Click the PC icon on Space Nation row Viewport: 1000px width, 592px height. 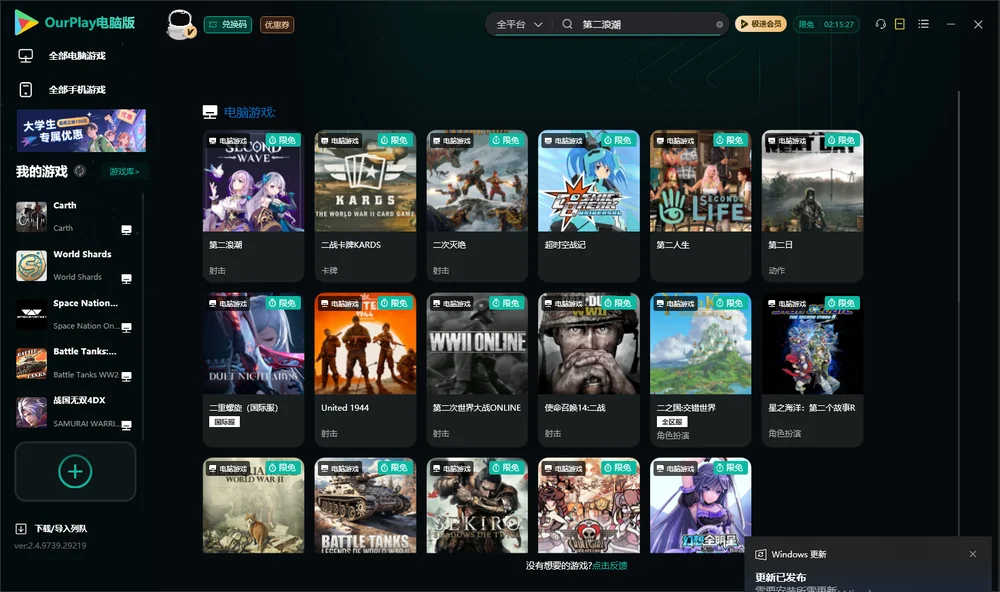pos(126,327)
